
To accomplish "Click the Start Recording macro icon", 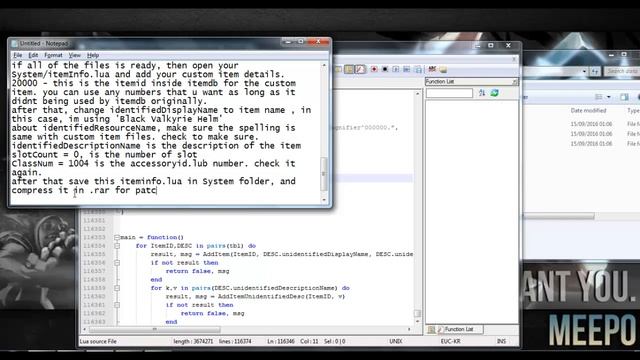I will 374,69.
